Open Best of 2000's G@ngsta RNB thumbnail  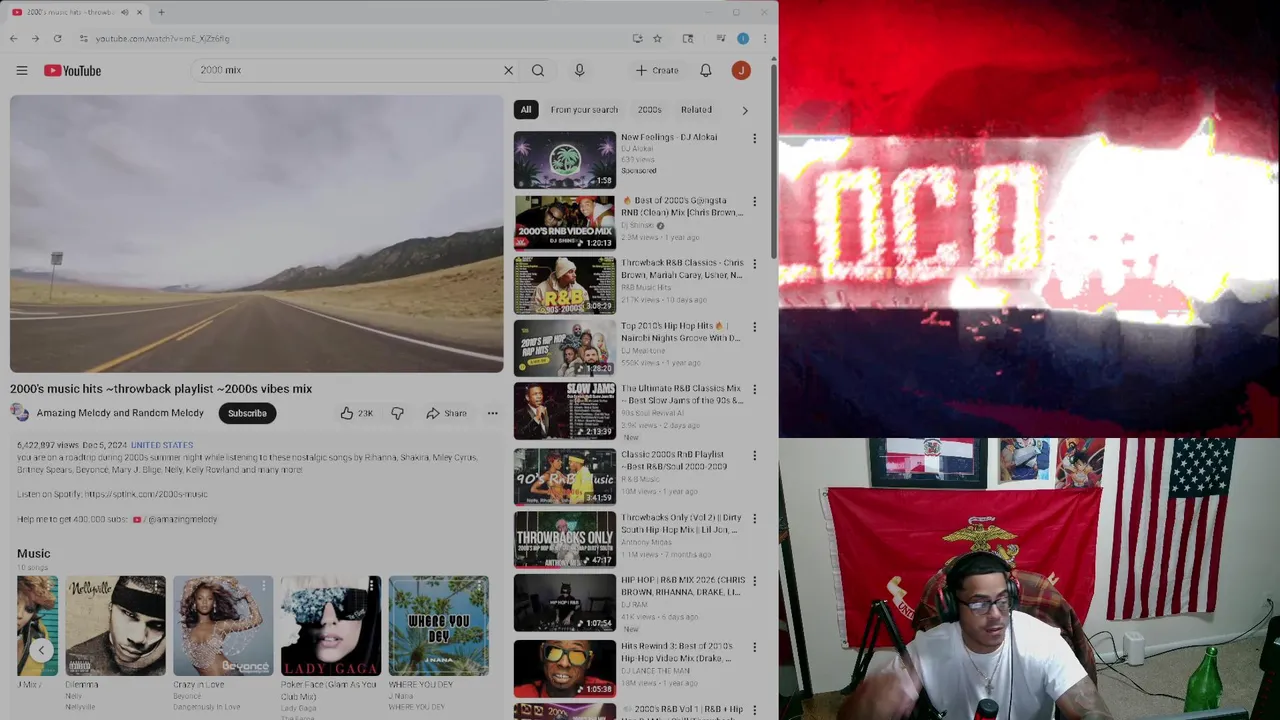(x=565, y=223)
